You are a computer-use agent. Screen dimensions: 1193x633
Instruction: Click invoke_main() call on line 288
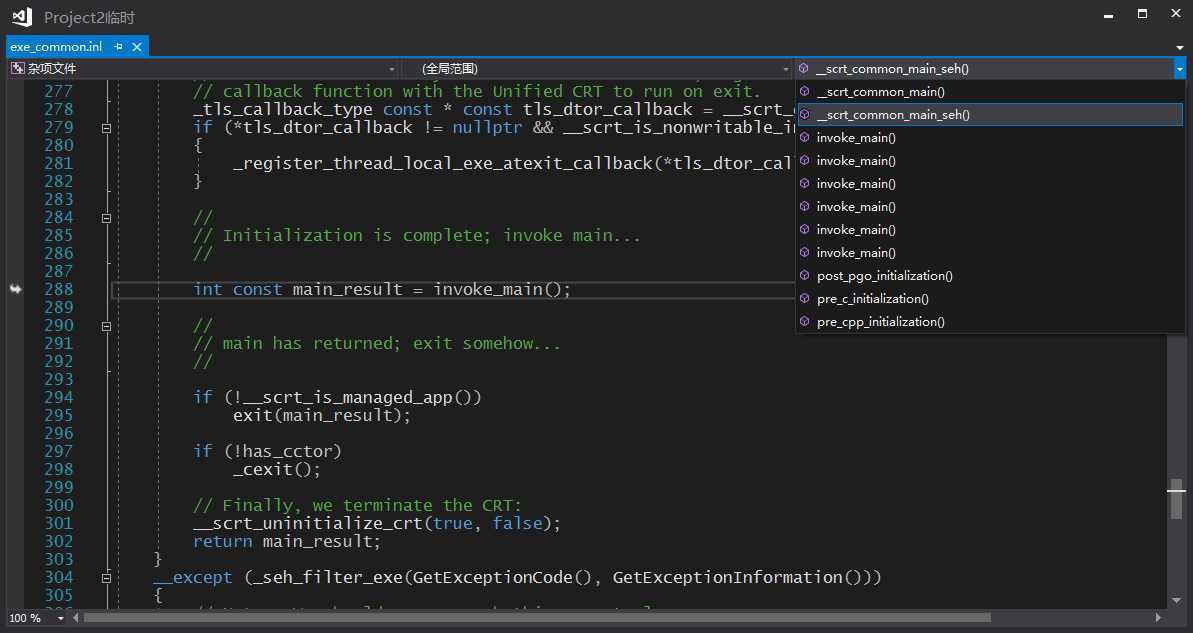tap(497, 290)
